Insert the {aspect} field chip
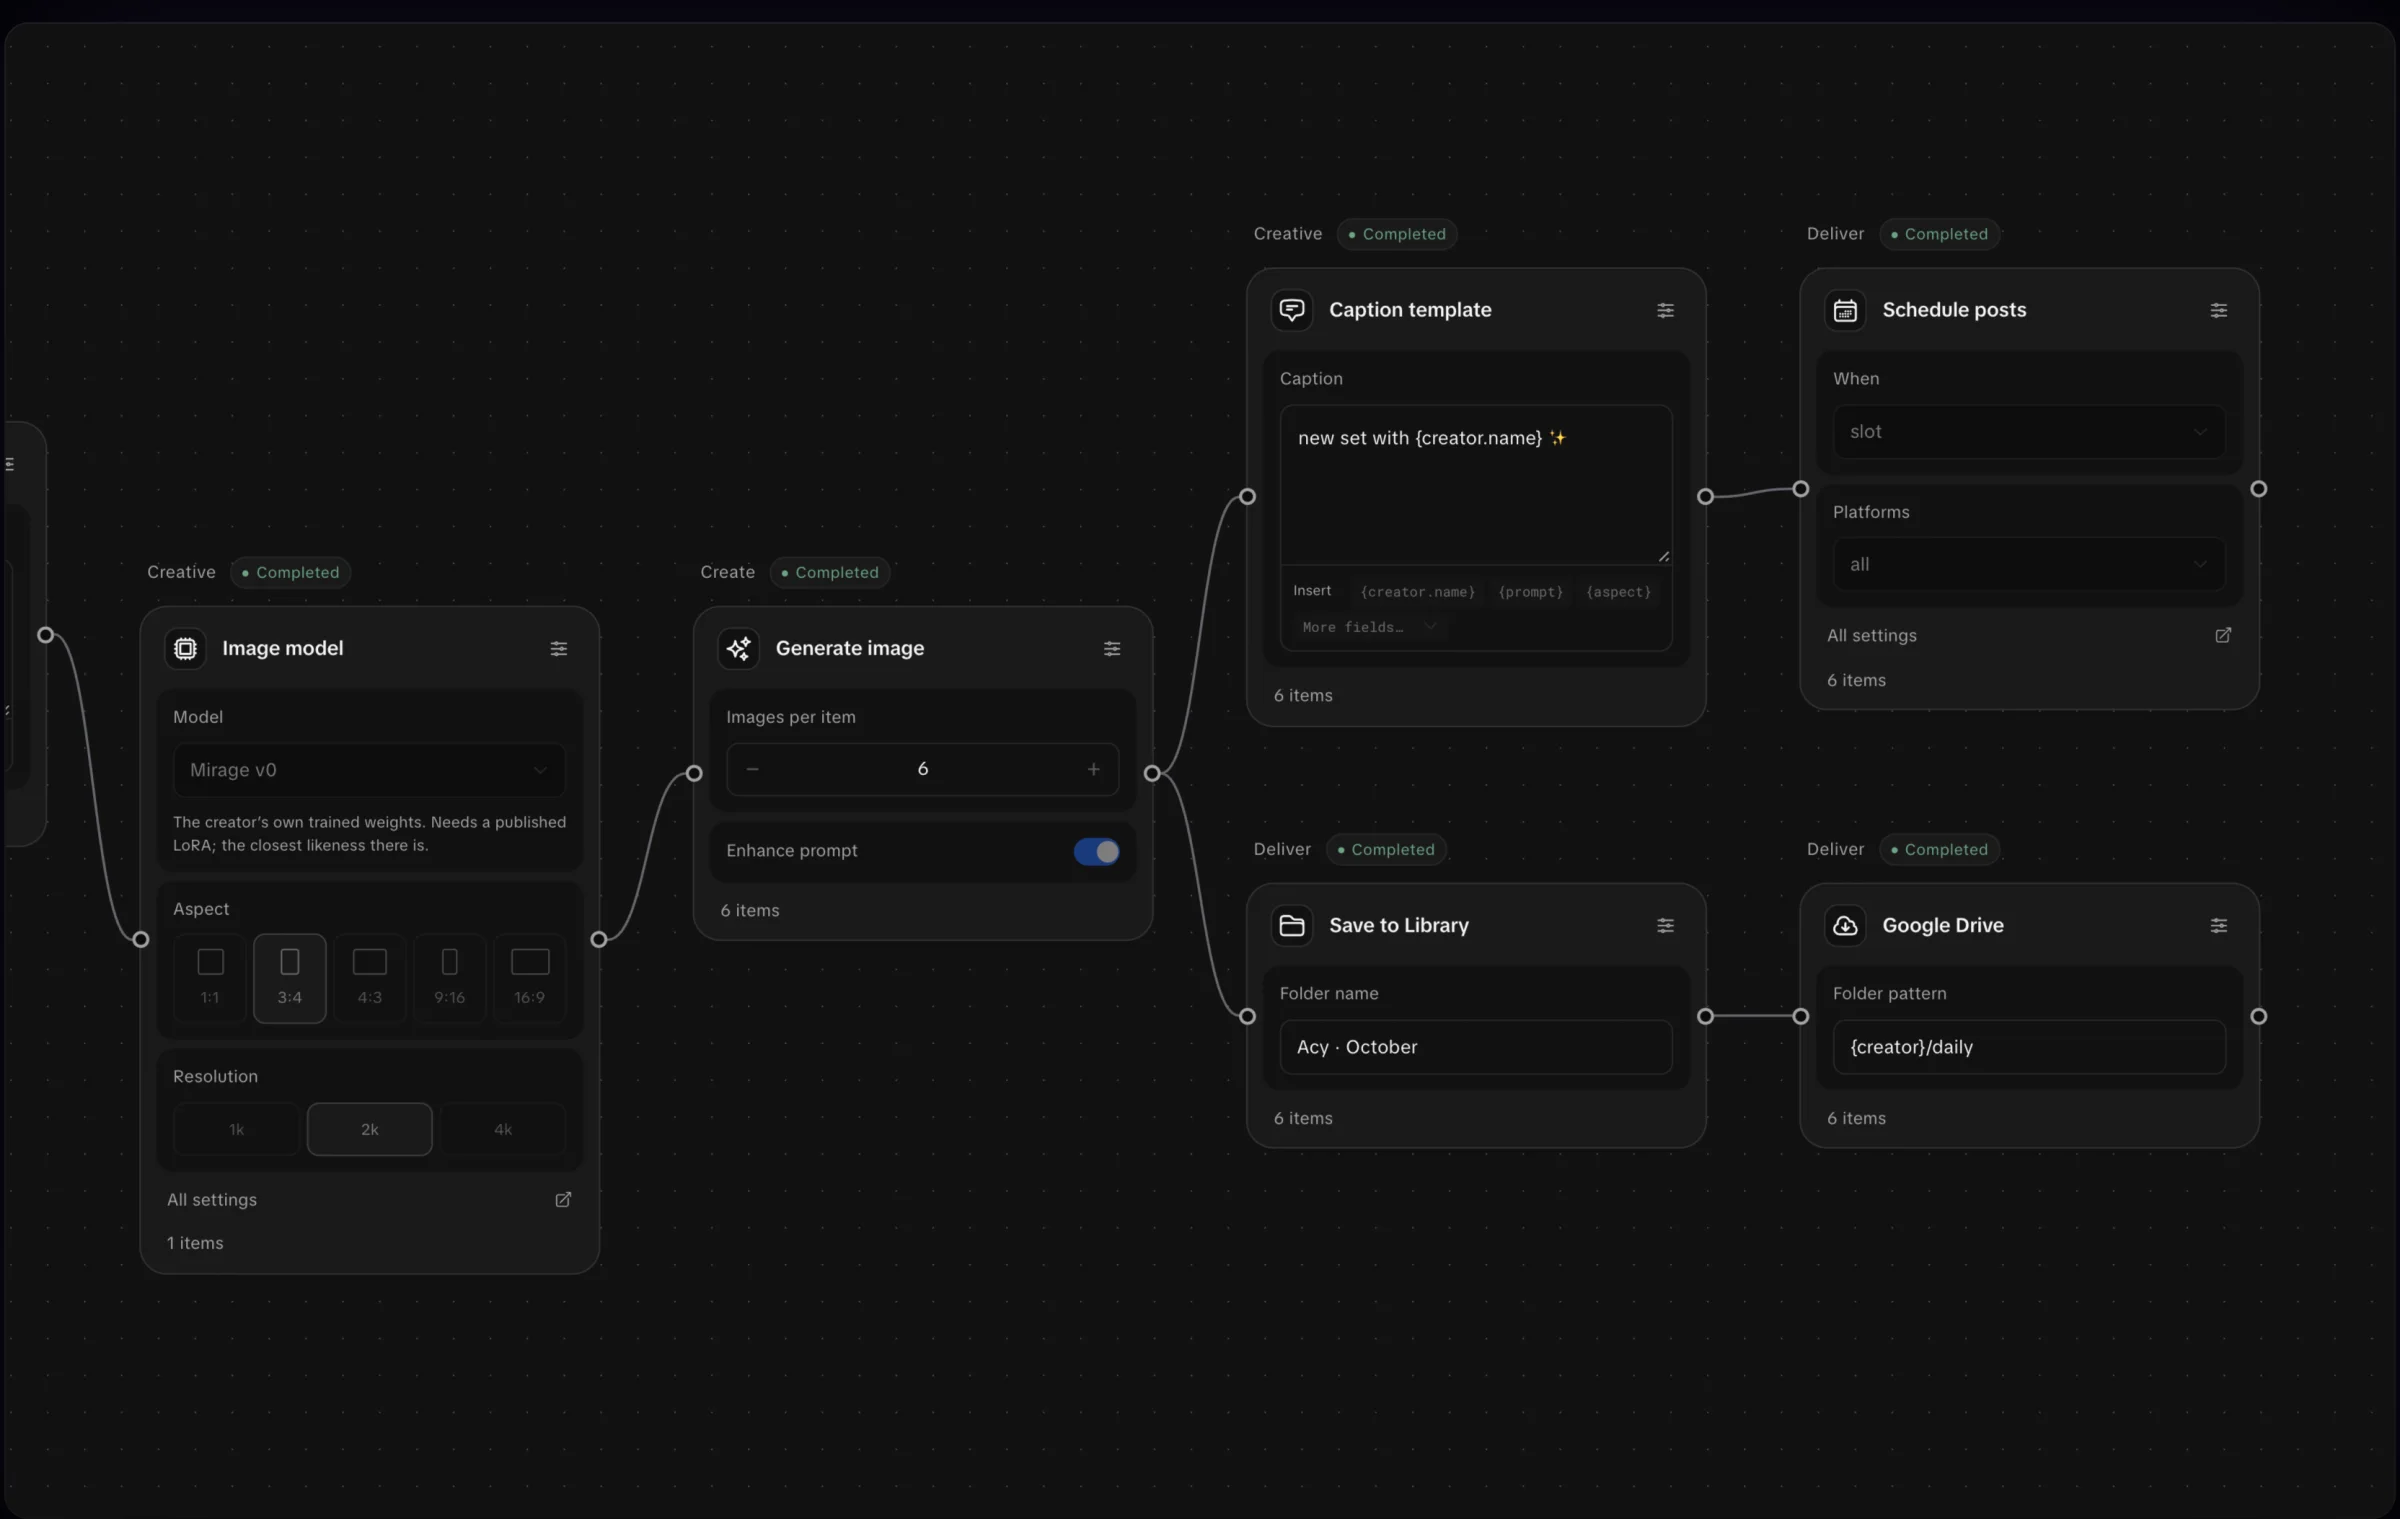The width and height of the screenshot is (2400, 1519). 1618,592
